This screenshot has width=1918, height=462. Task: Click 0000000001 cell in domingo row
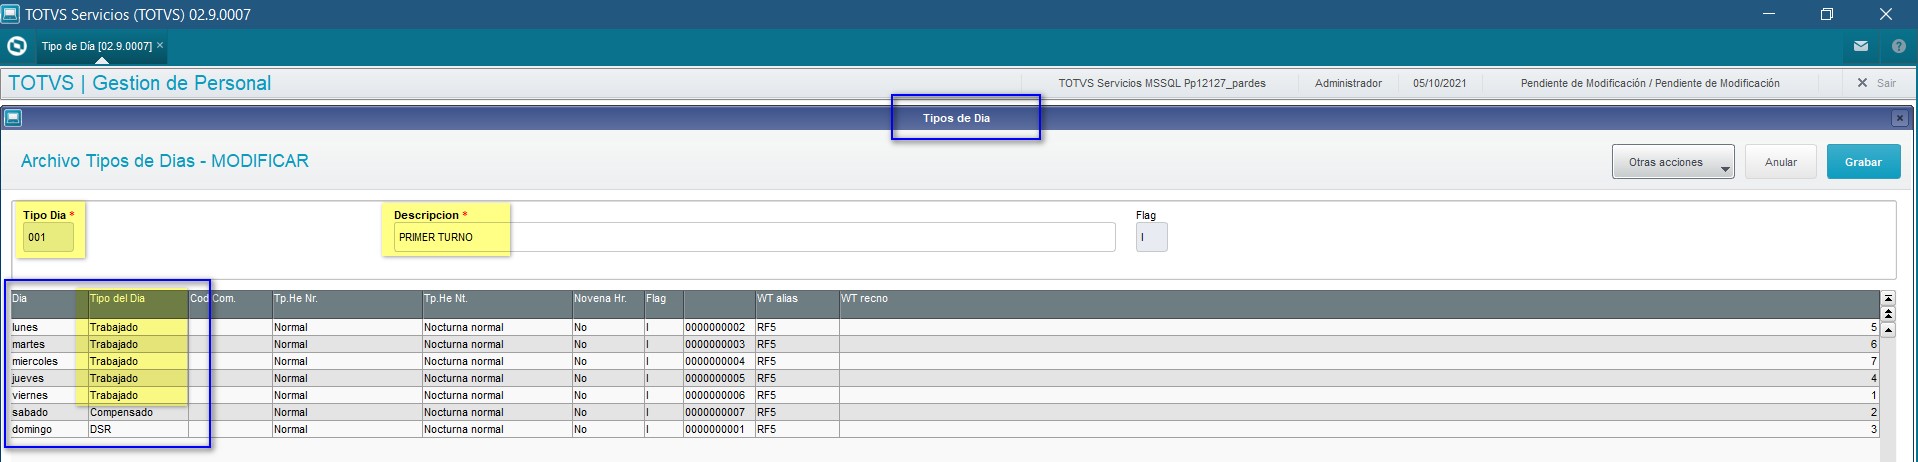719,429
